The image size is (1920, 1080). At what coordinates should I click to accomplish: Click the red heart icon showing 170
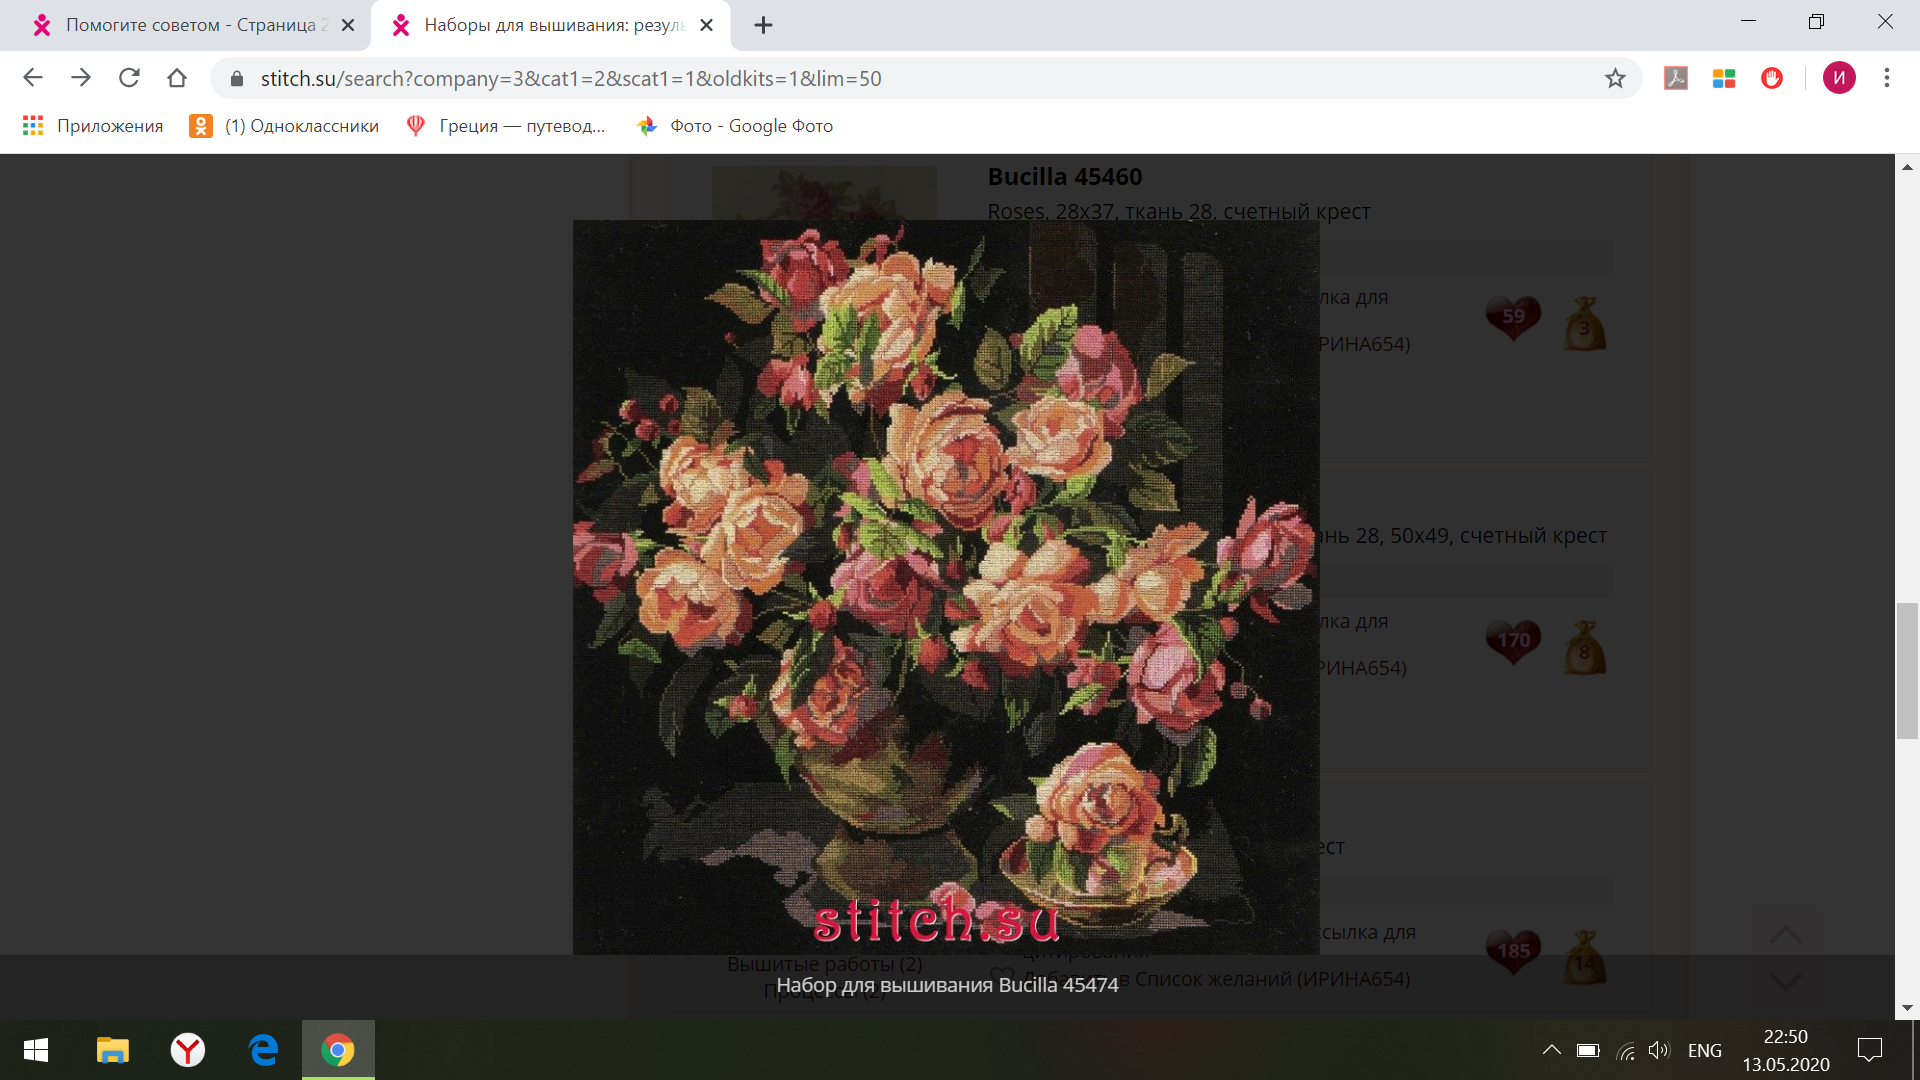click(x=1513, y=641)
